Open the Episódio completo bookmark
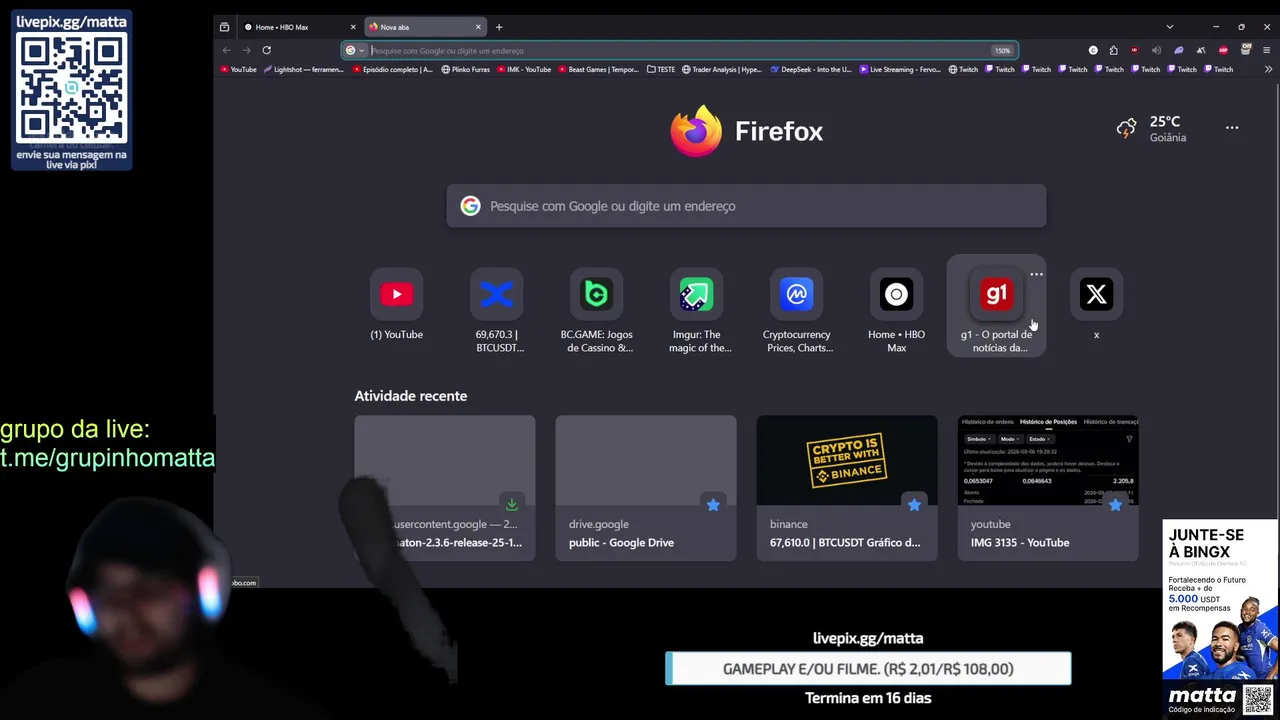Image resolution: width=1280 pixels, height=720 pixels. point(392,69)
